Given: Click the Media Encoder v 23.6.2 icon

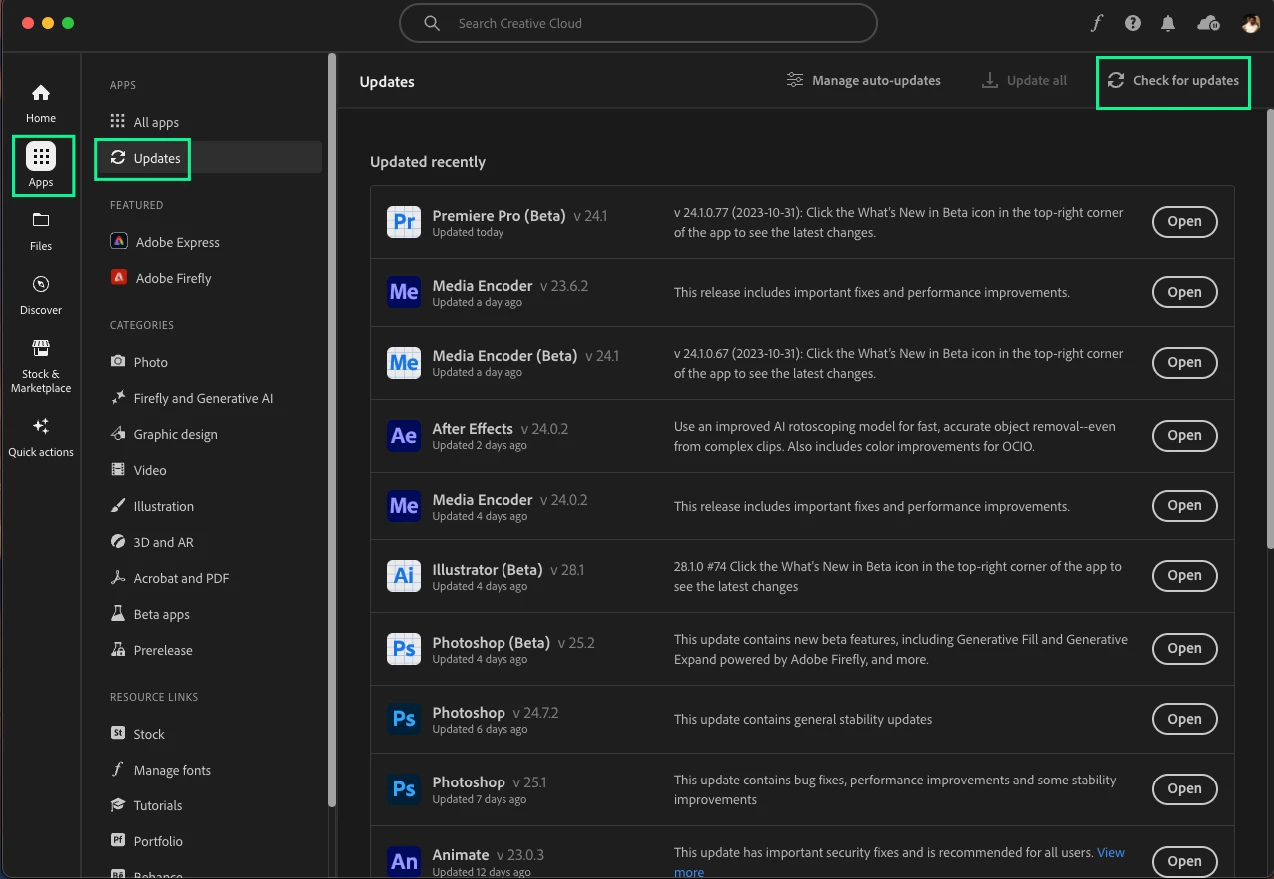Looking at the screenshot, I should (404, 292).
